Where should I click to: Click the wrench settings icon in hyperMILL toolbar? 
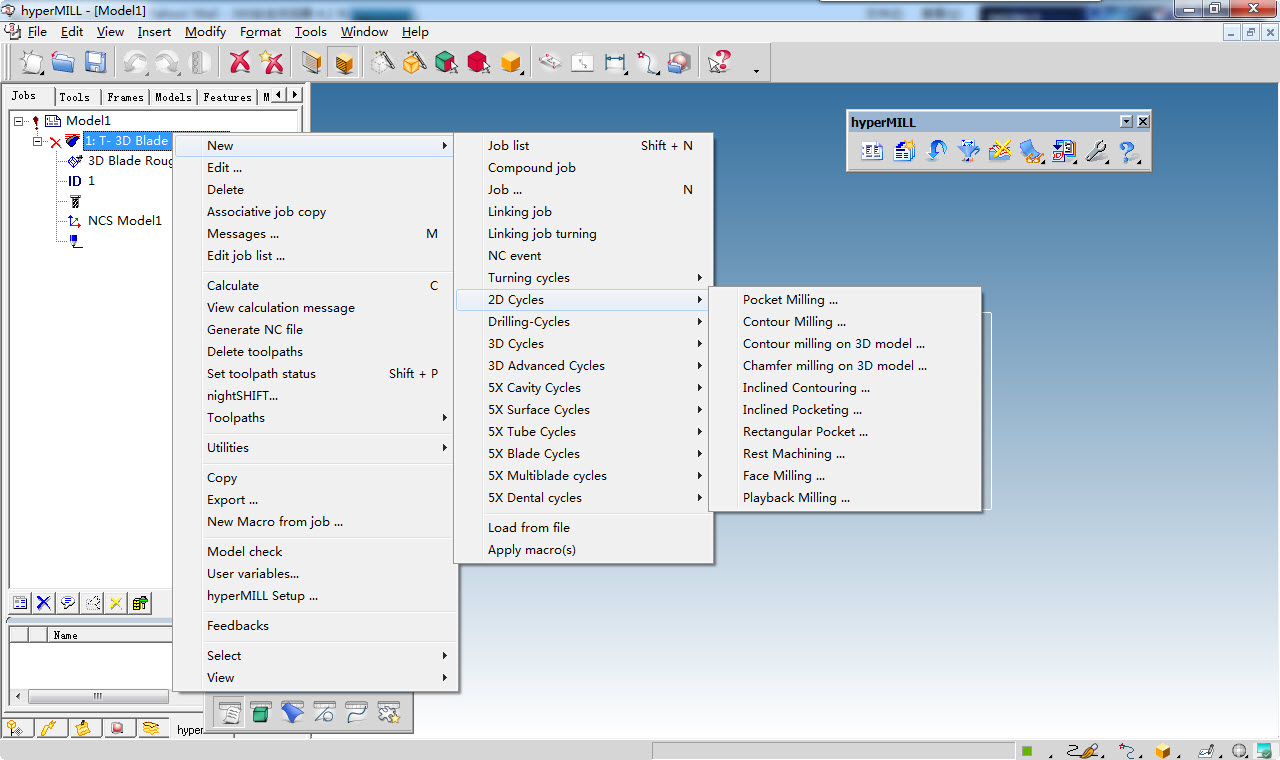[1096, 151]
